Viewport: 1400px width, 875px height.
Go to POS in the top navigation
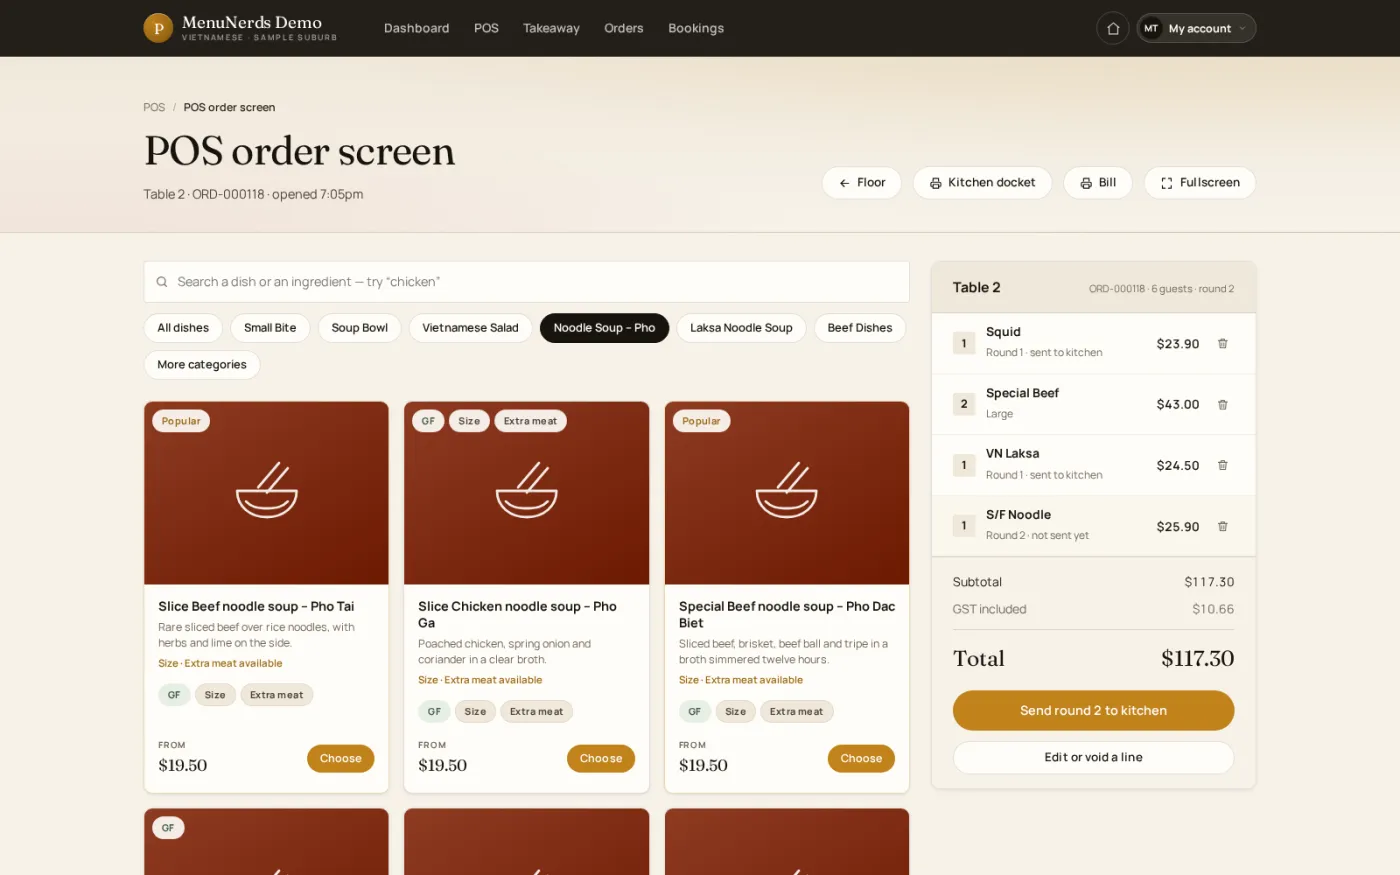(486, 28)
